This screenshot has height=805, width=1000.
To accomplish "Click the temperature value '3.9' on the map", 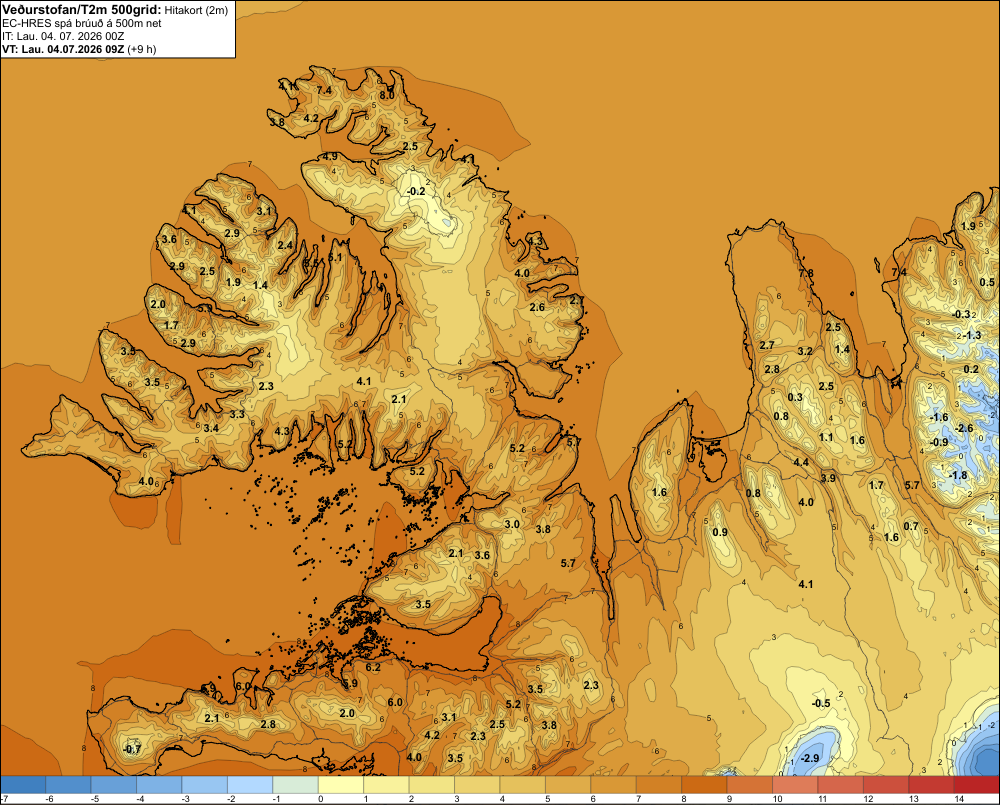I will (828, 478).
